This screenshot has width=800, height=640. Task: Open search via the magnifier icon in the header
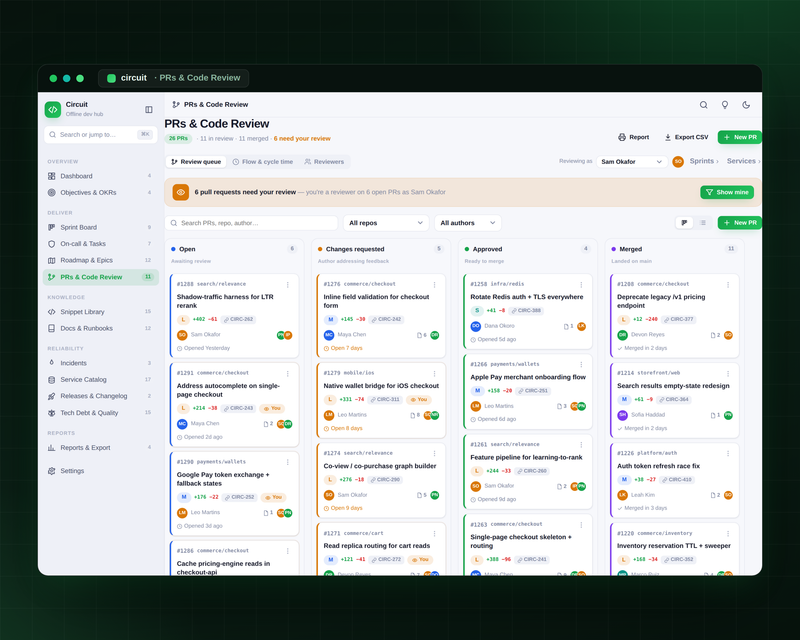pyautogui.click(x=704, y=105)
